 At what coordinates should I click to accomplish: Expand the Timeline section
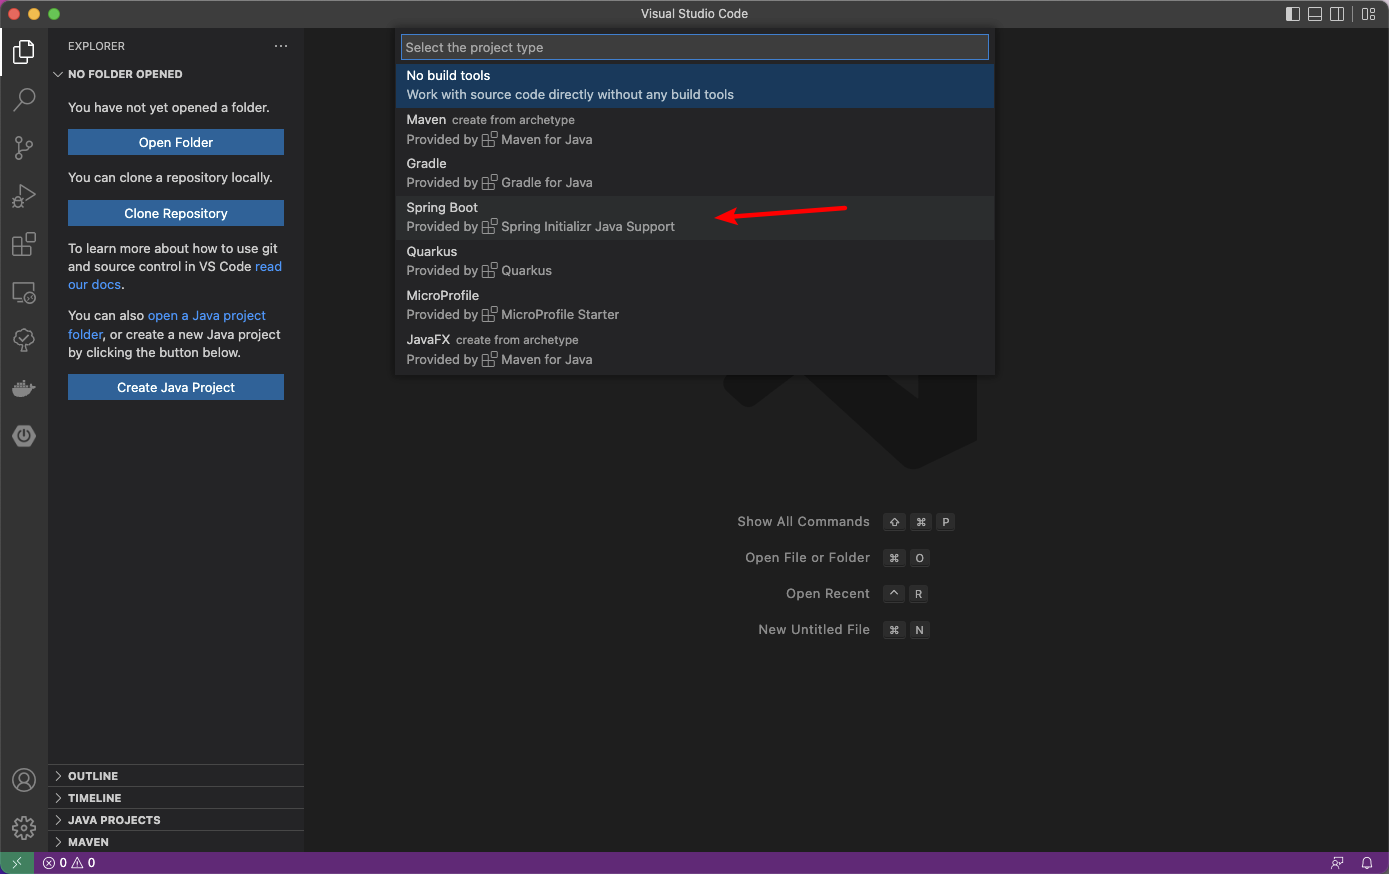[x=176, y=798]
